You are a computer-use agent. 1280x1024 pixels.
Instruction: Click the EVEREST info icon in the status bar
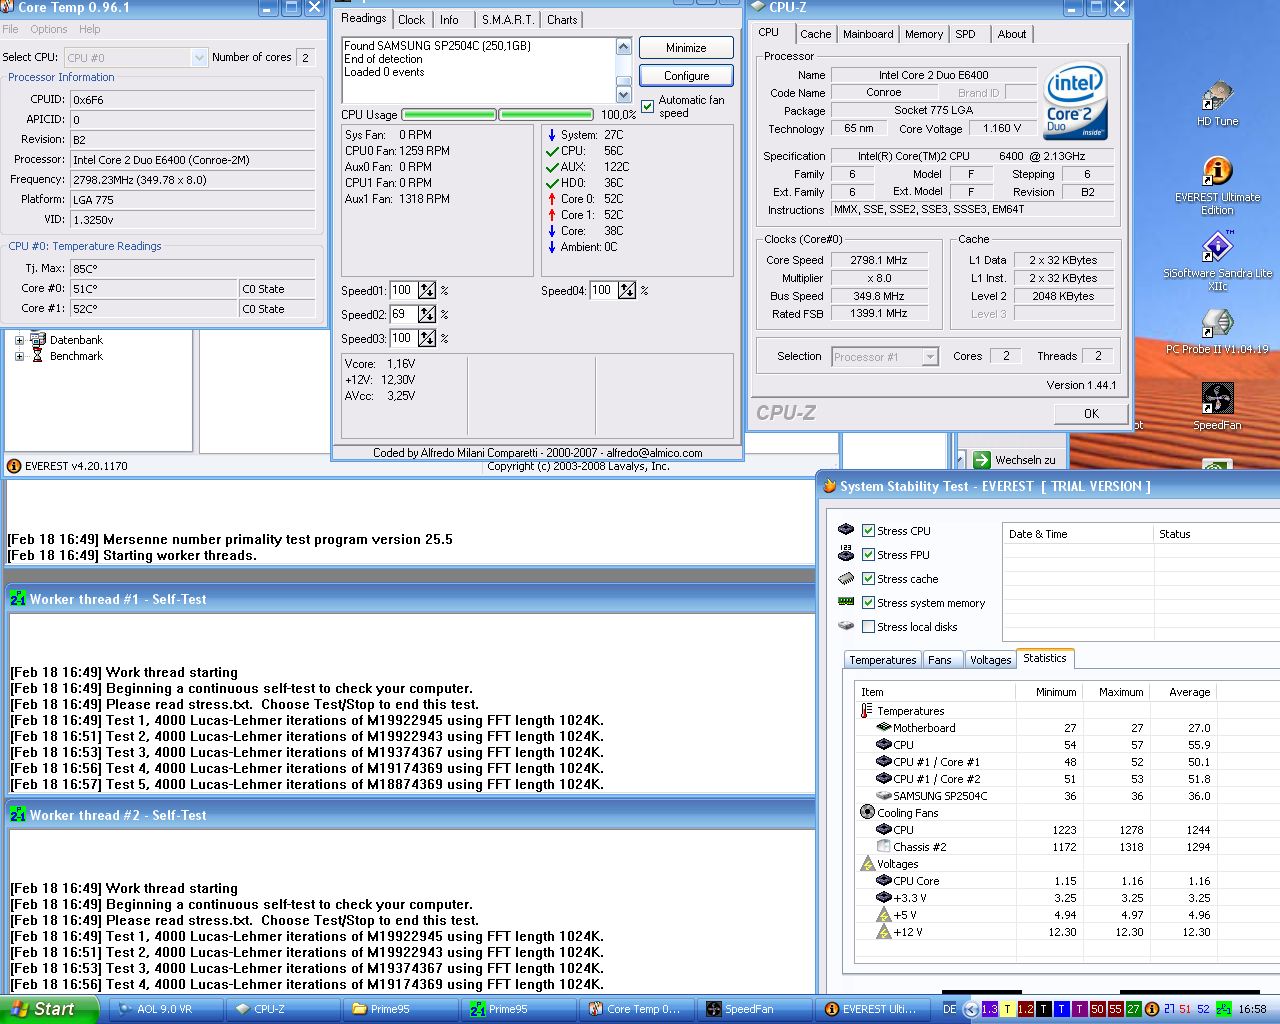[14, 466]
